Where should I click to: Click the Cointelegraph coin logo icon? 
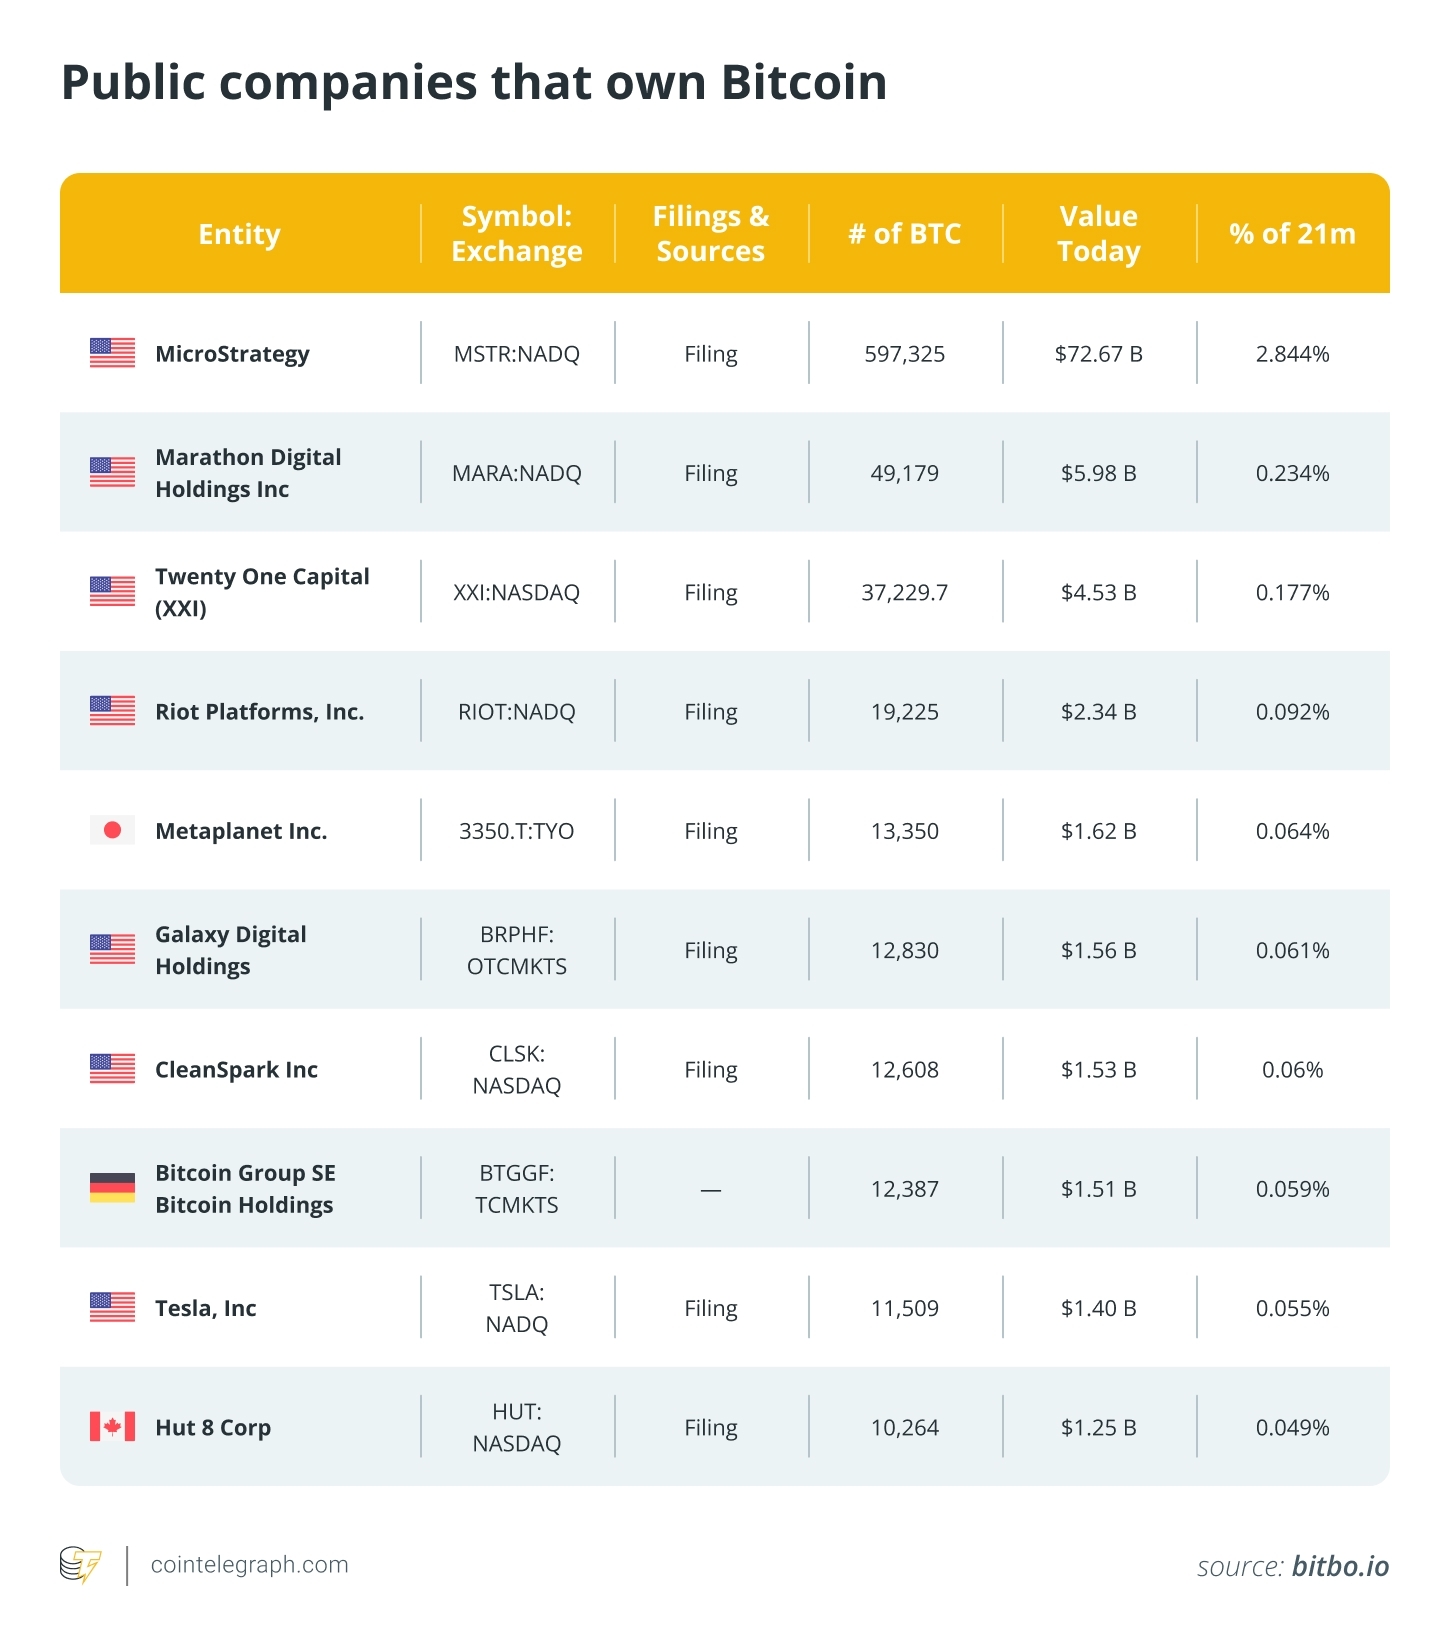[x=80, y=1565]
